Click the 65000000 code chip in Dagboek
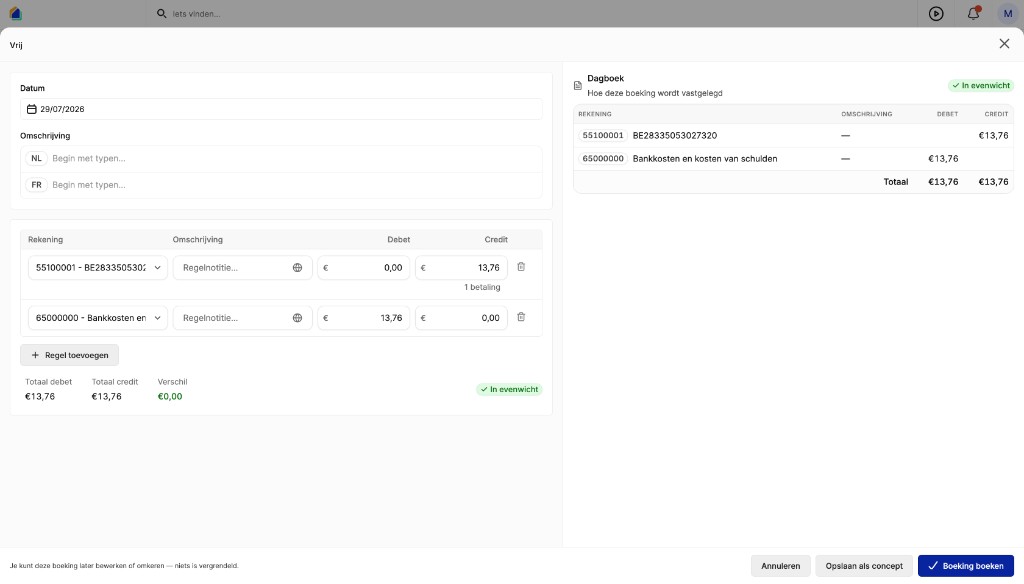 point(603,159)
